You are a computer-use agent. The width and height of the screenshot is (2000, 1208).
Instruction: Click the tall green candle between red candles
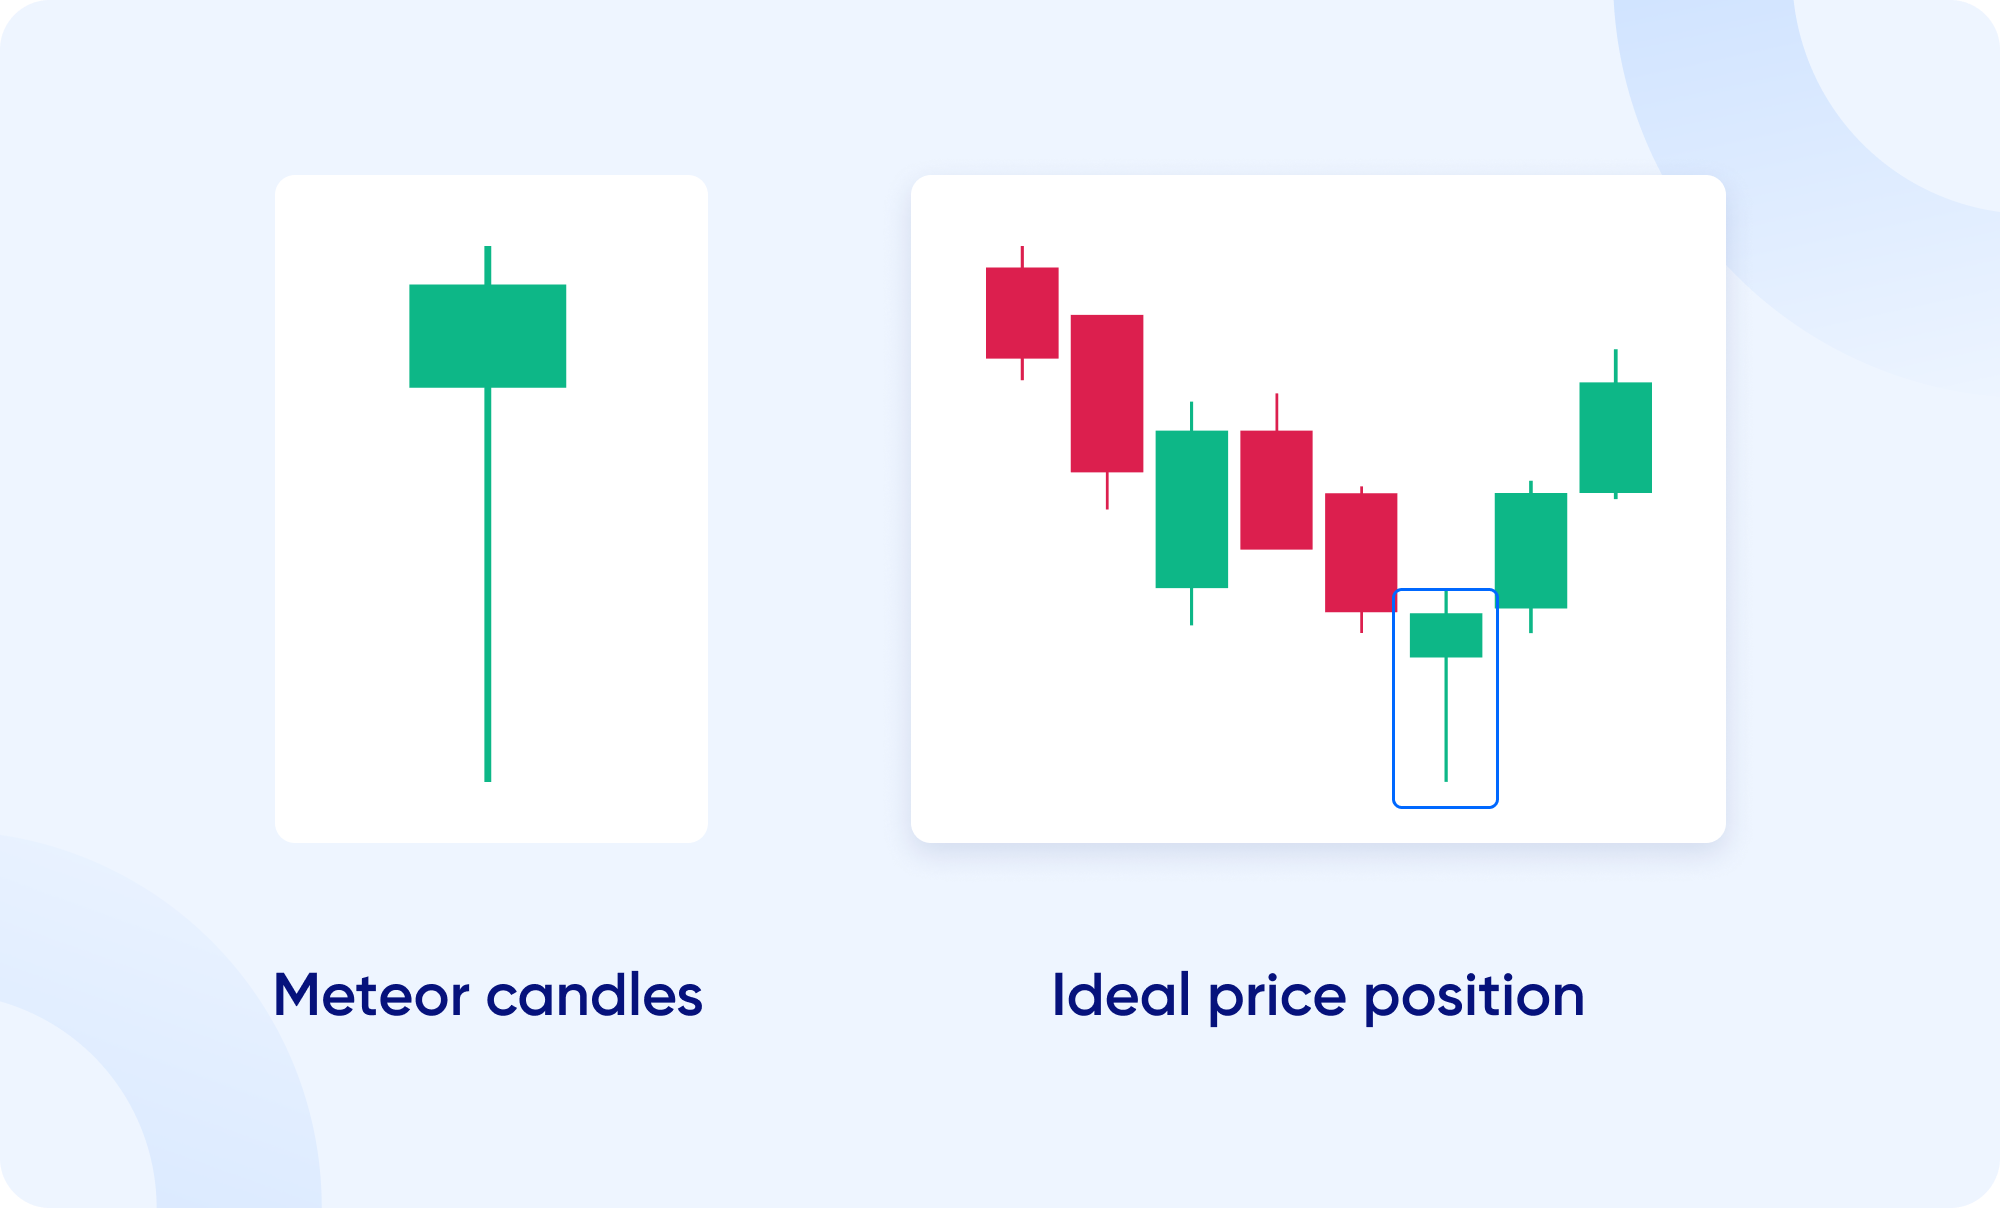coord(1191,509)
